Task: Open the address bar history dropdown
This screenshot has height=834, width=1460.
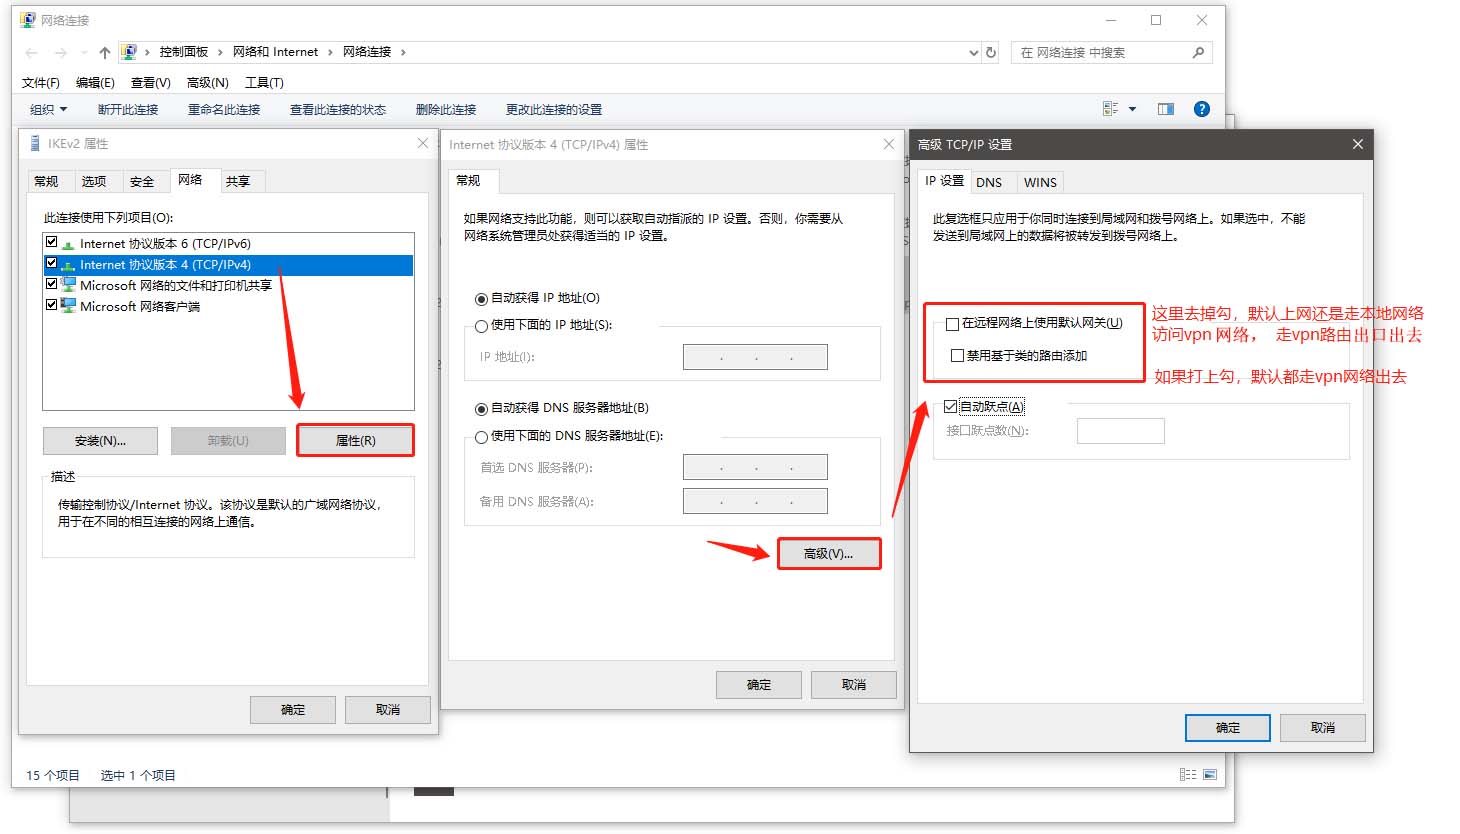Action: [x=974, y=53]
